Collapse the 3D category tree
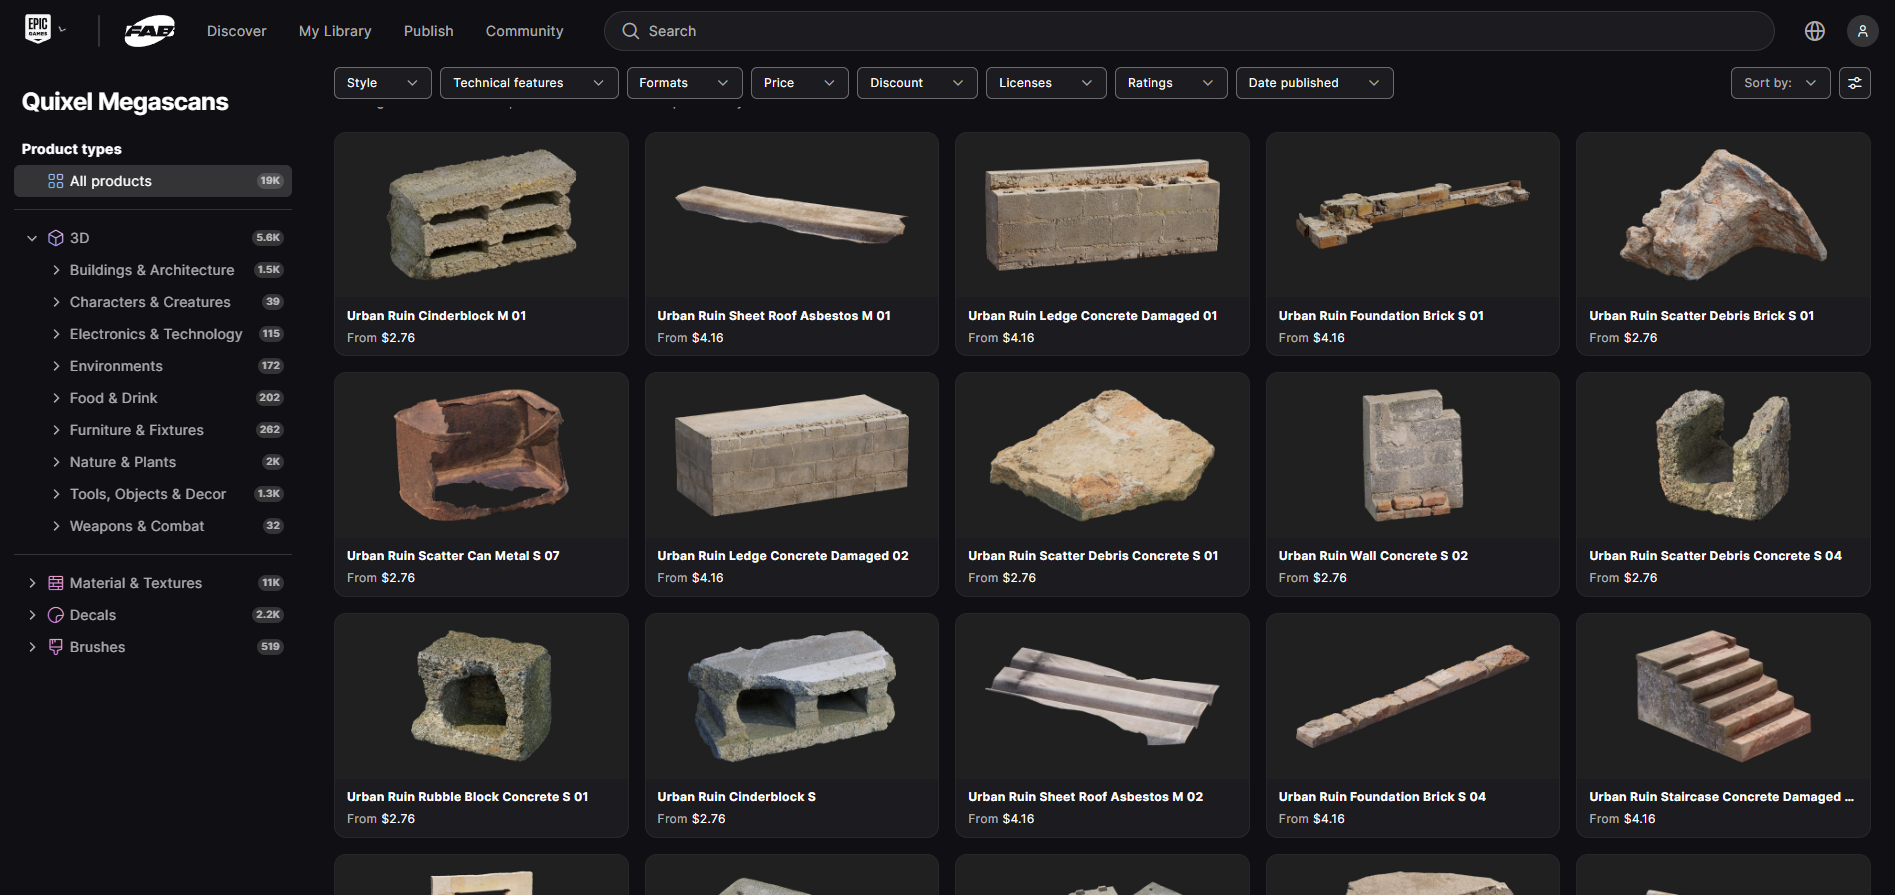This screenshot has height=895, width=1895. [32, 238]
